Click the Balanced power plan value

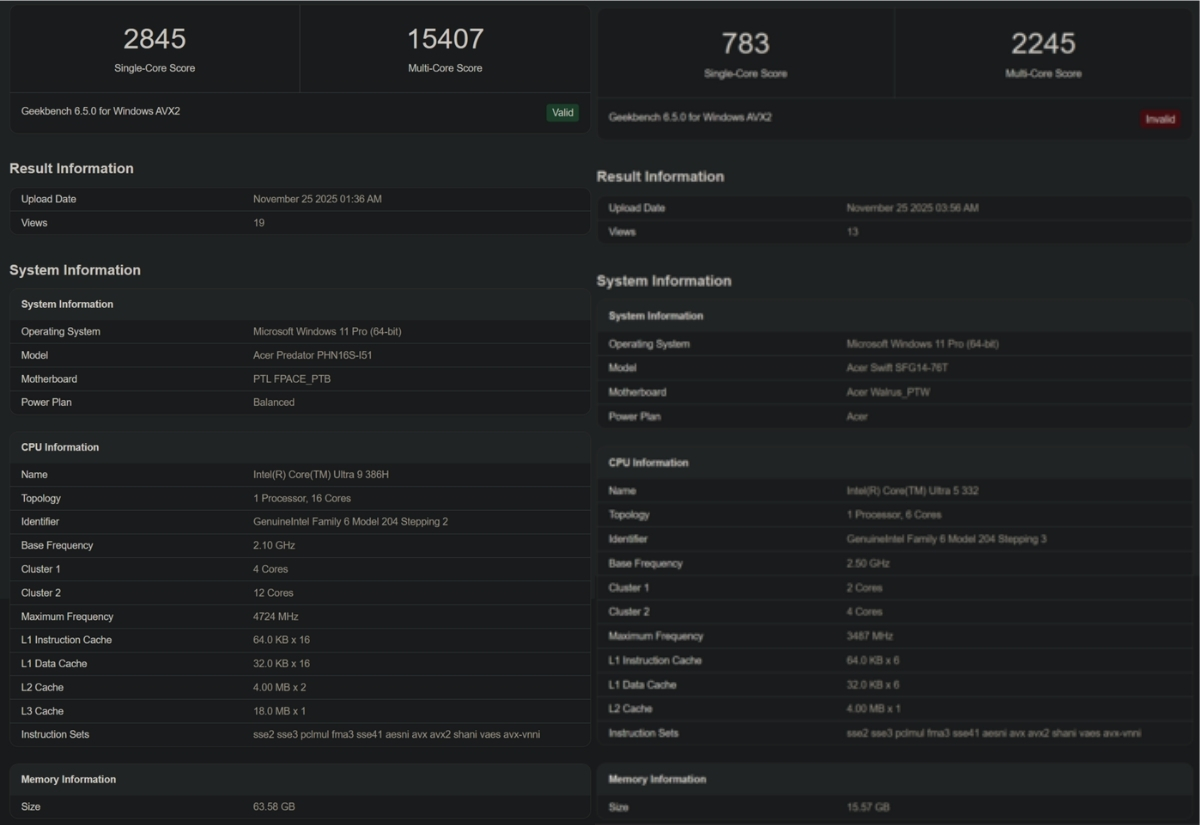[x=273, y=402]
